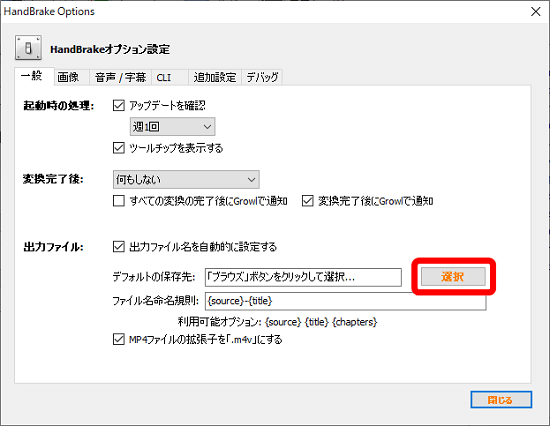The image size is (550, 426).
Task: Toggle the MP4 .m4v extension checkbox
Action: pos(119,339)
